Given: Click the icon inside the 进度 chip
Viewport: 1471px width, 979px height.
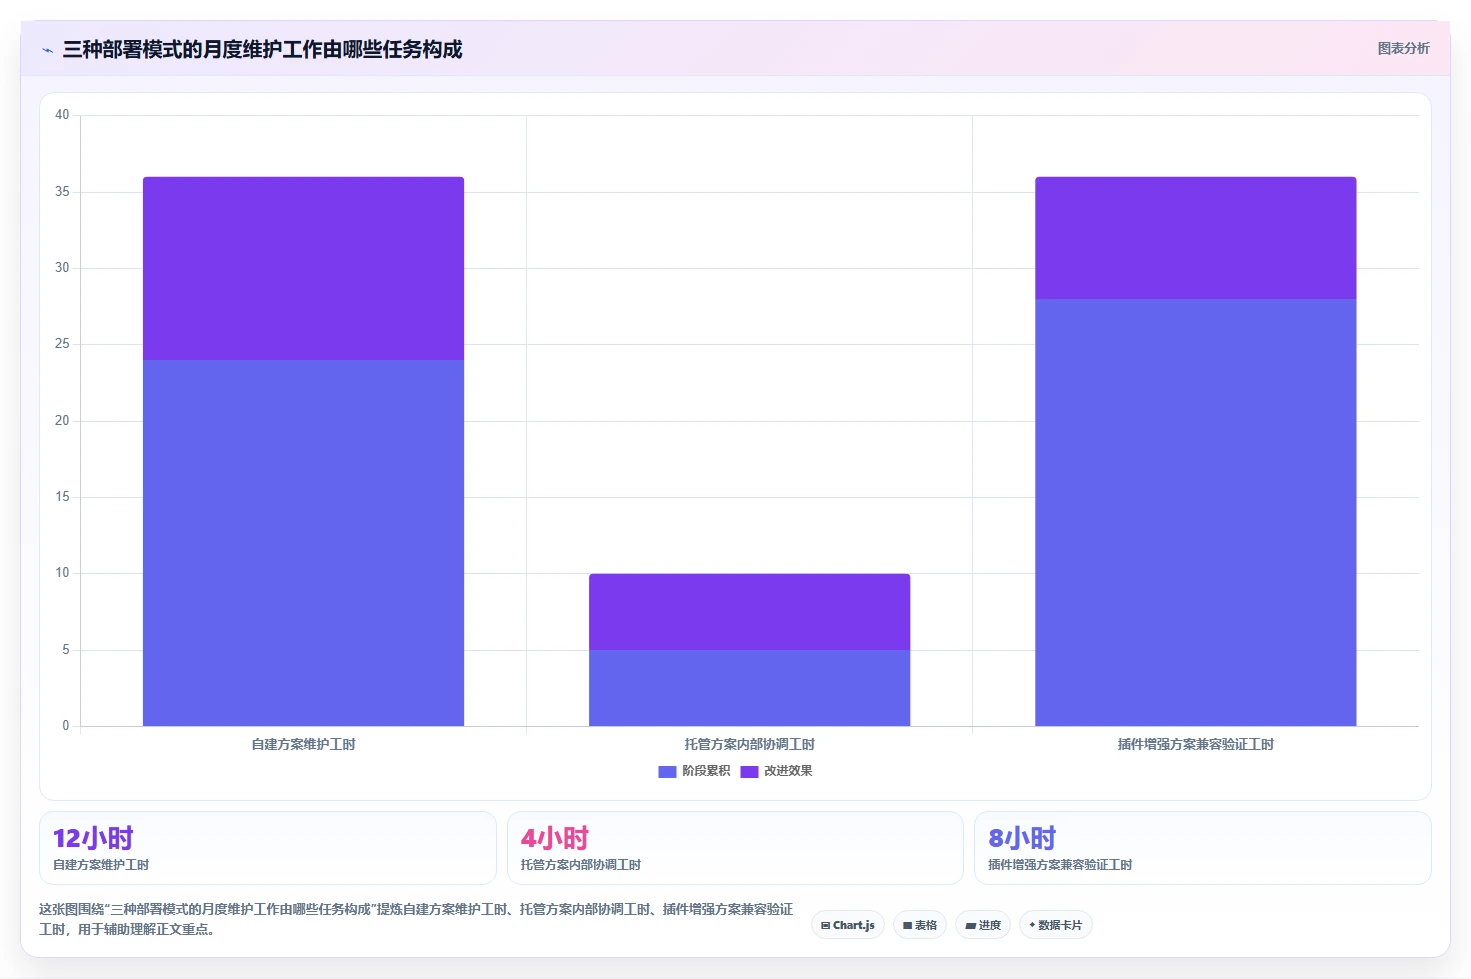Looking at the screenshot, I should click(x=970, y=926).
